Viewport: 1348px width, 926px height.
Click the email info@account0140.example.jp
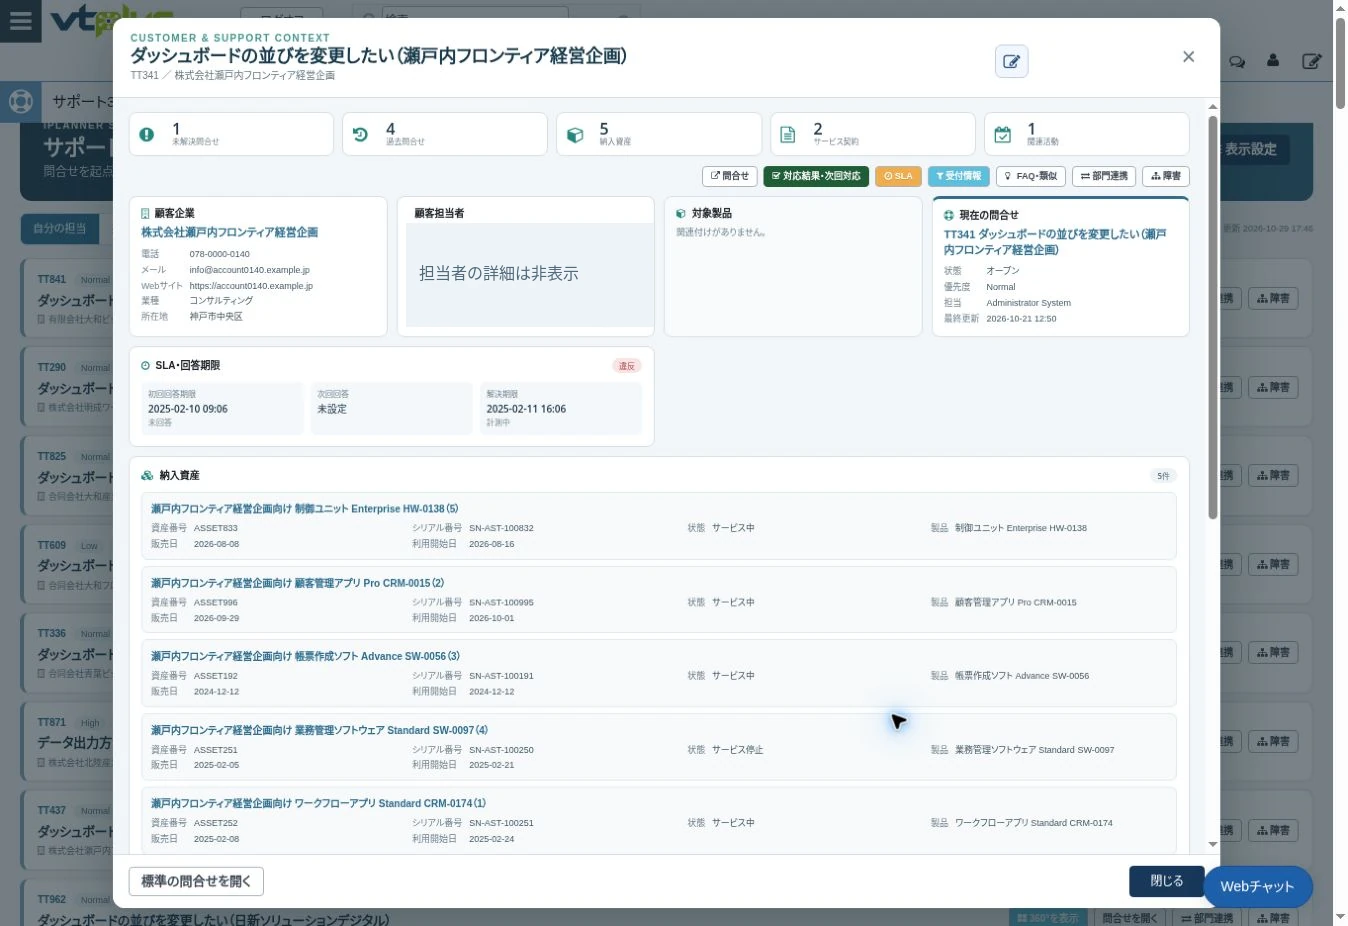pyautogui.click(x=250, y=270)
